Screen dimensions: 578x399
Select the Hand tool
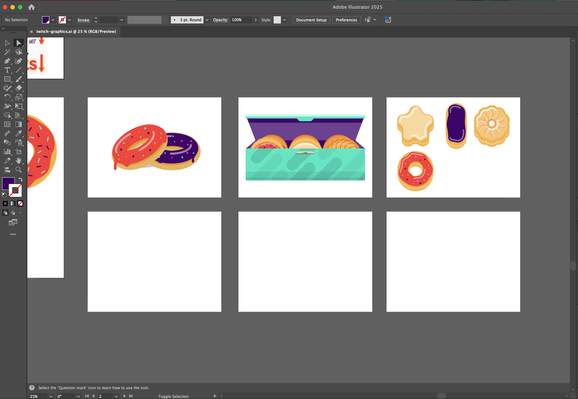pyautogui.click(x=18, y=161)
